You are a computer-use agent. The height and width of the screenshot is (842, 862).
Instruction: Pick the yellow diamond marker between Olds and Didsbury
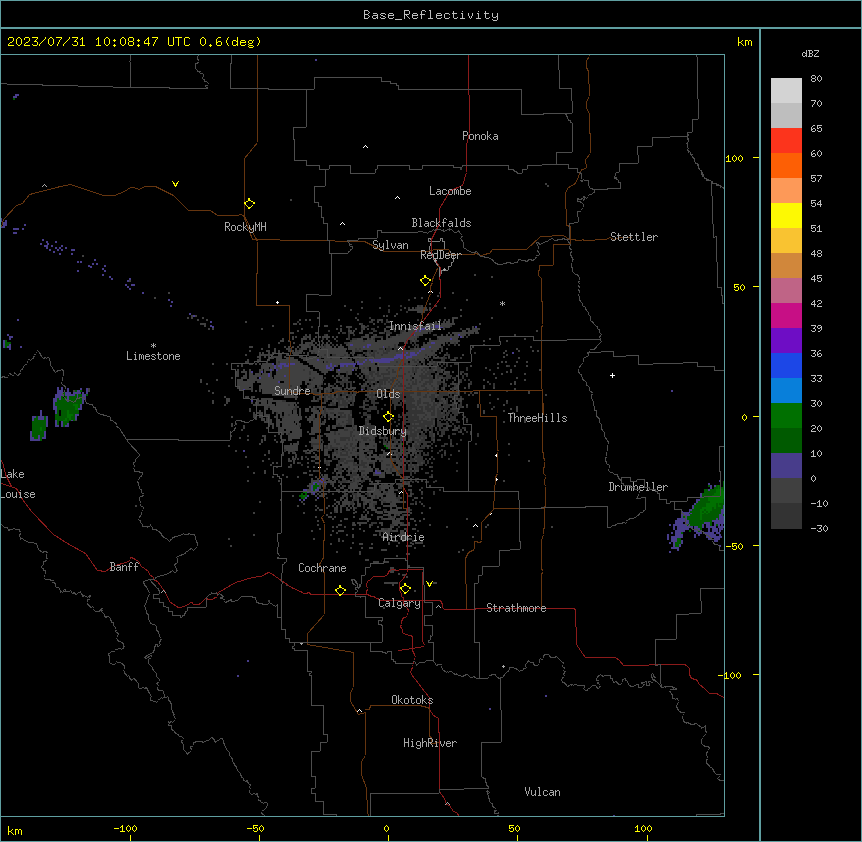pos(389,417)
